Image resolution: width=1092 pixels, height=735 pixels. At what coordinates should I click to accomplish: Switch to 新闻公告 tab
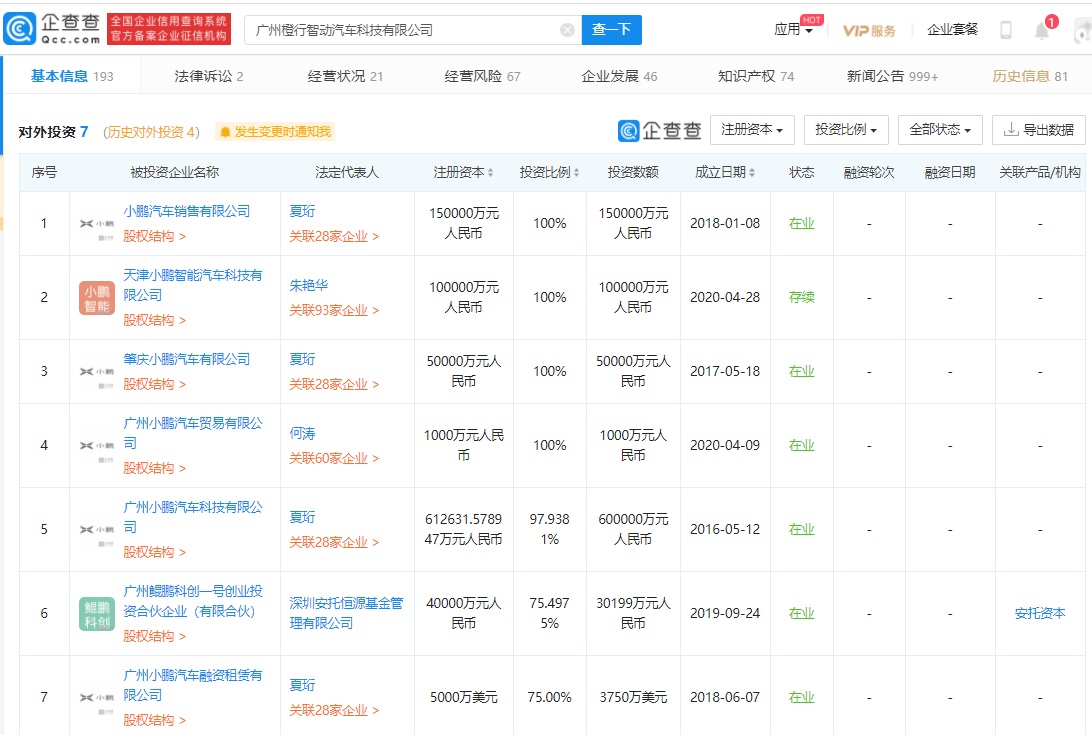tap(892, 76)
